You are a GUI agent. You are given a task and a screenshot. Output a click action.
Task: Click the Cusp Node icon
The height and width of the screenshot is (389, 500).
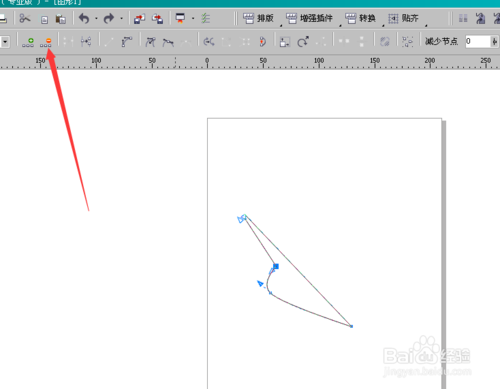click(x=150, y=42)
